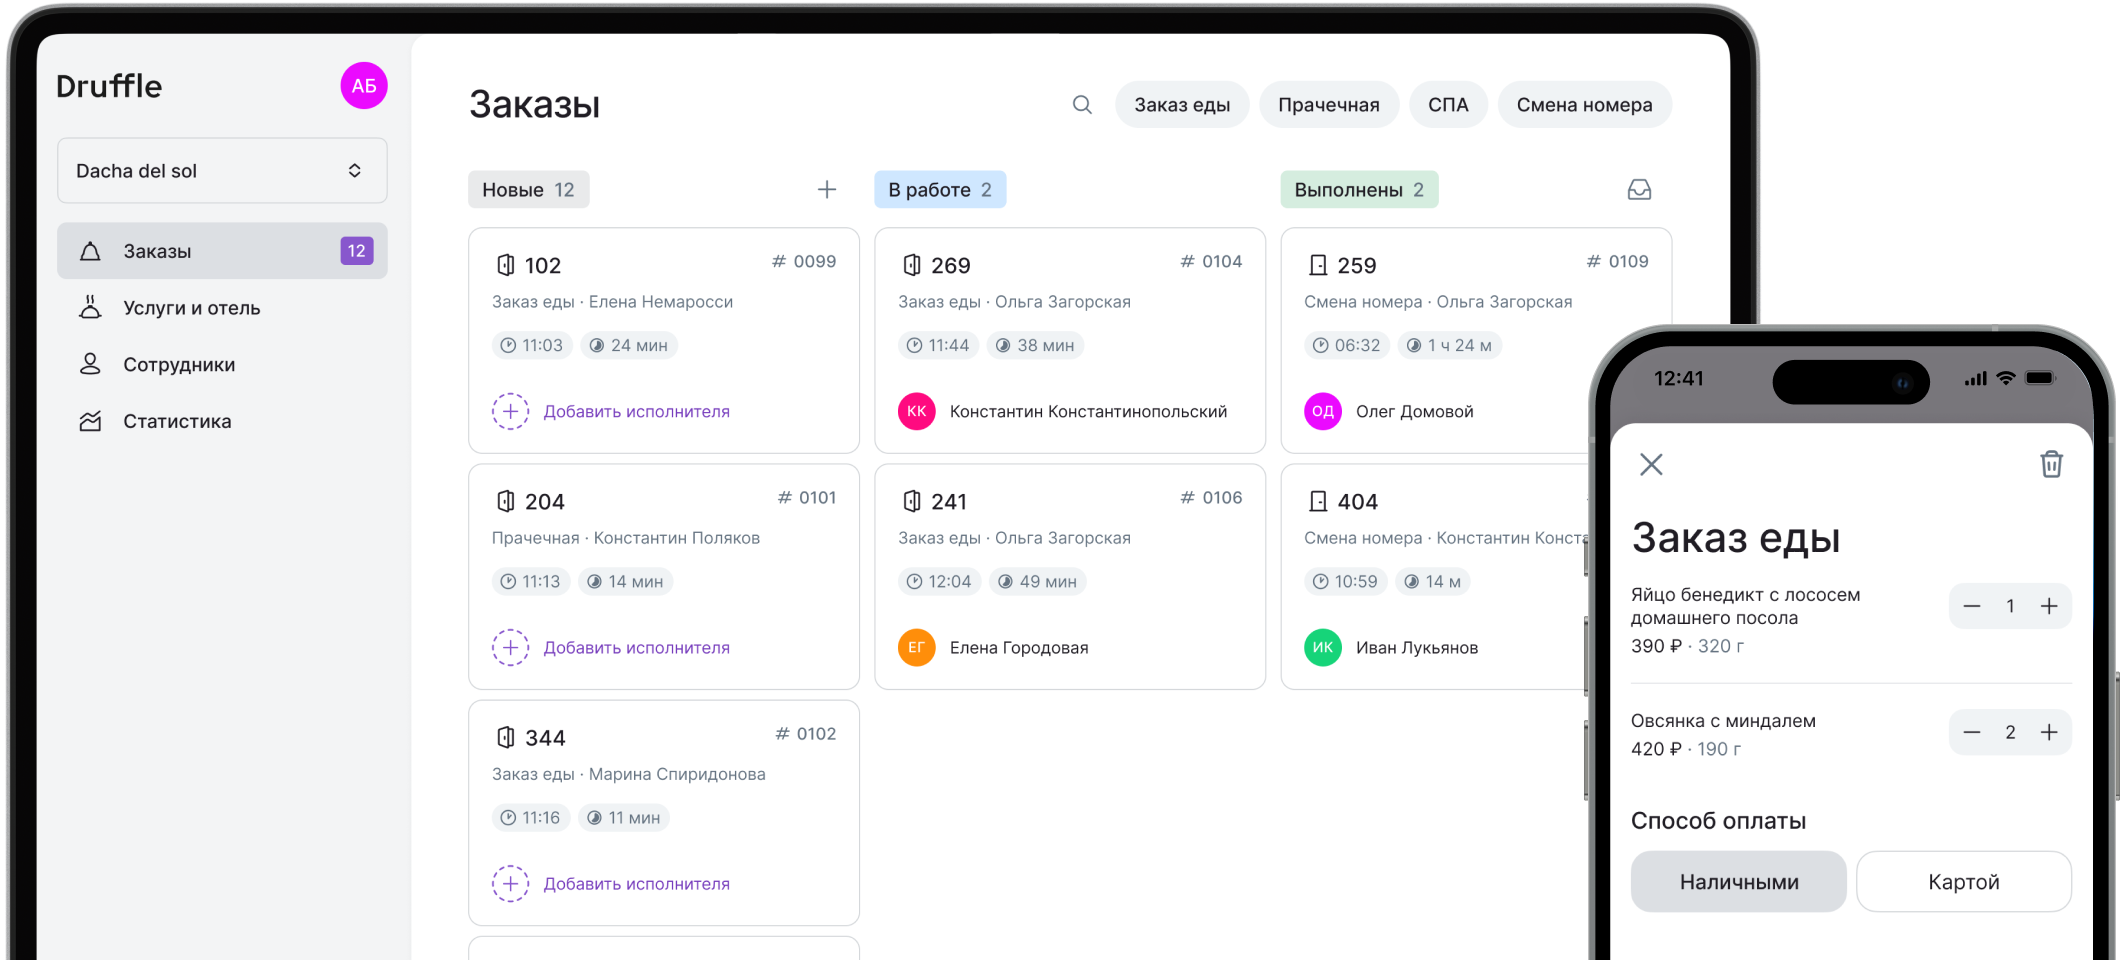Click the АБ profile avatar
This screenshot has height=960, width=2120.
pyautogui.click(x=364, y=86)
